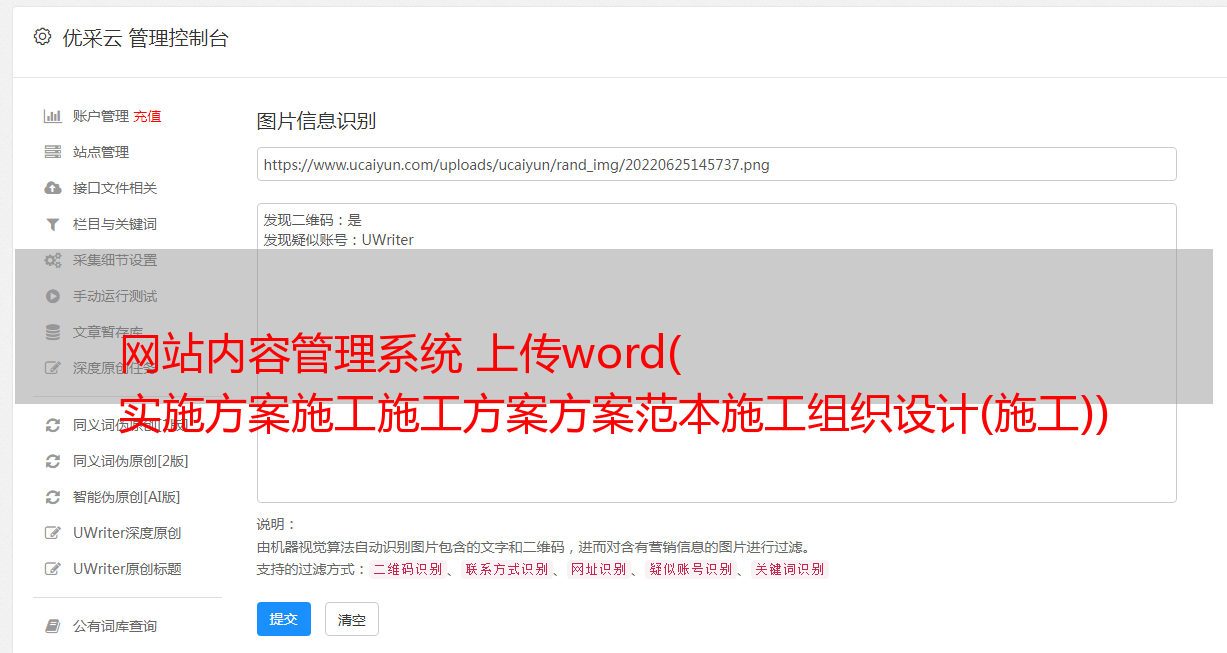This screenshot has height=653, width=1227.
Task: Click the 二维码识别 tag
Action: [x=407, y=569]
